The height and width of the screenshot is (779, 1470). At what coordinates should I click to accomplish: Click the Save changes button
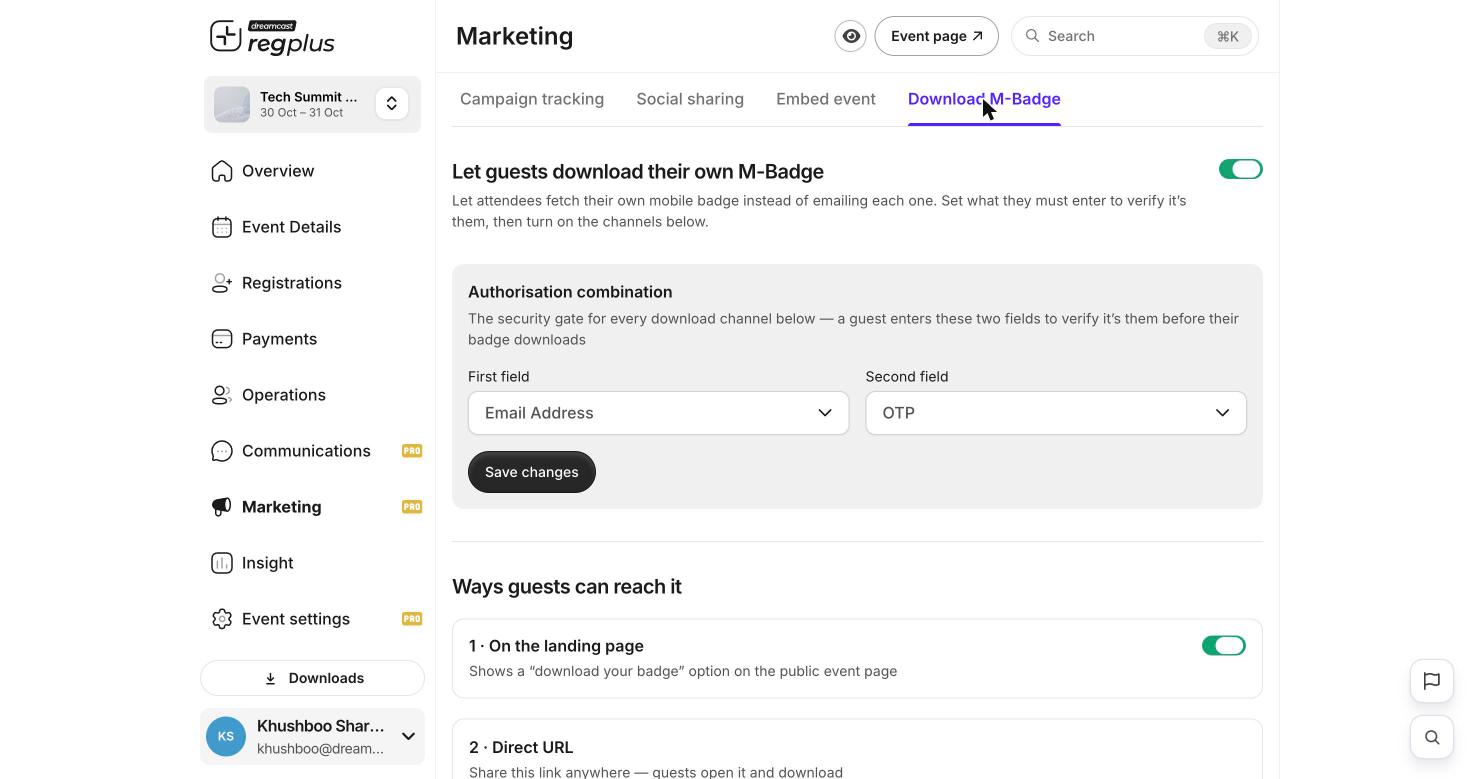pyautogui.click(x=532, y=472)
